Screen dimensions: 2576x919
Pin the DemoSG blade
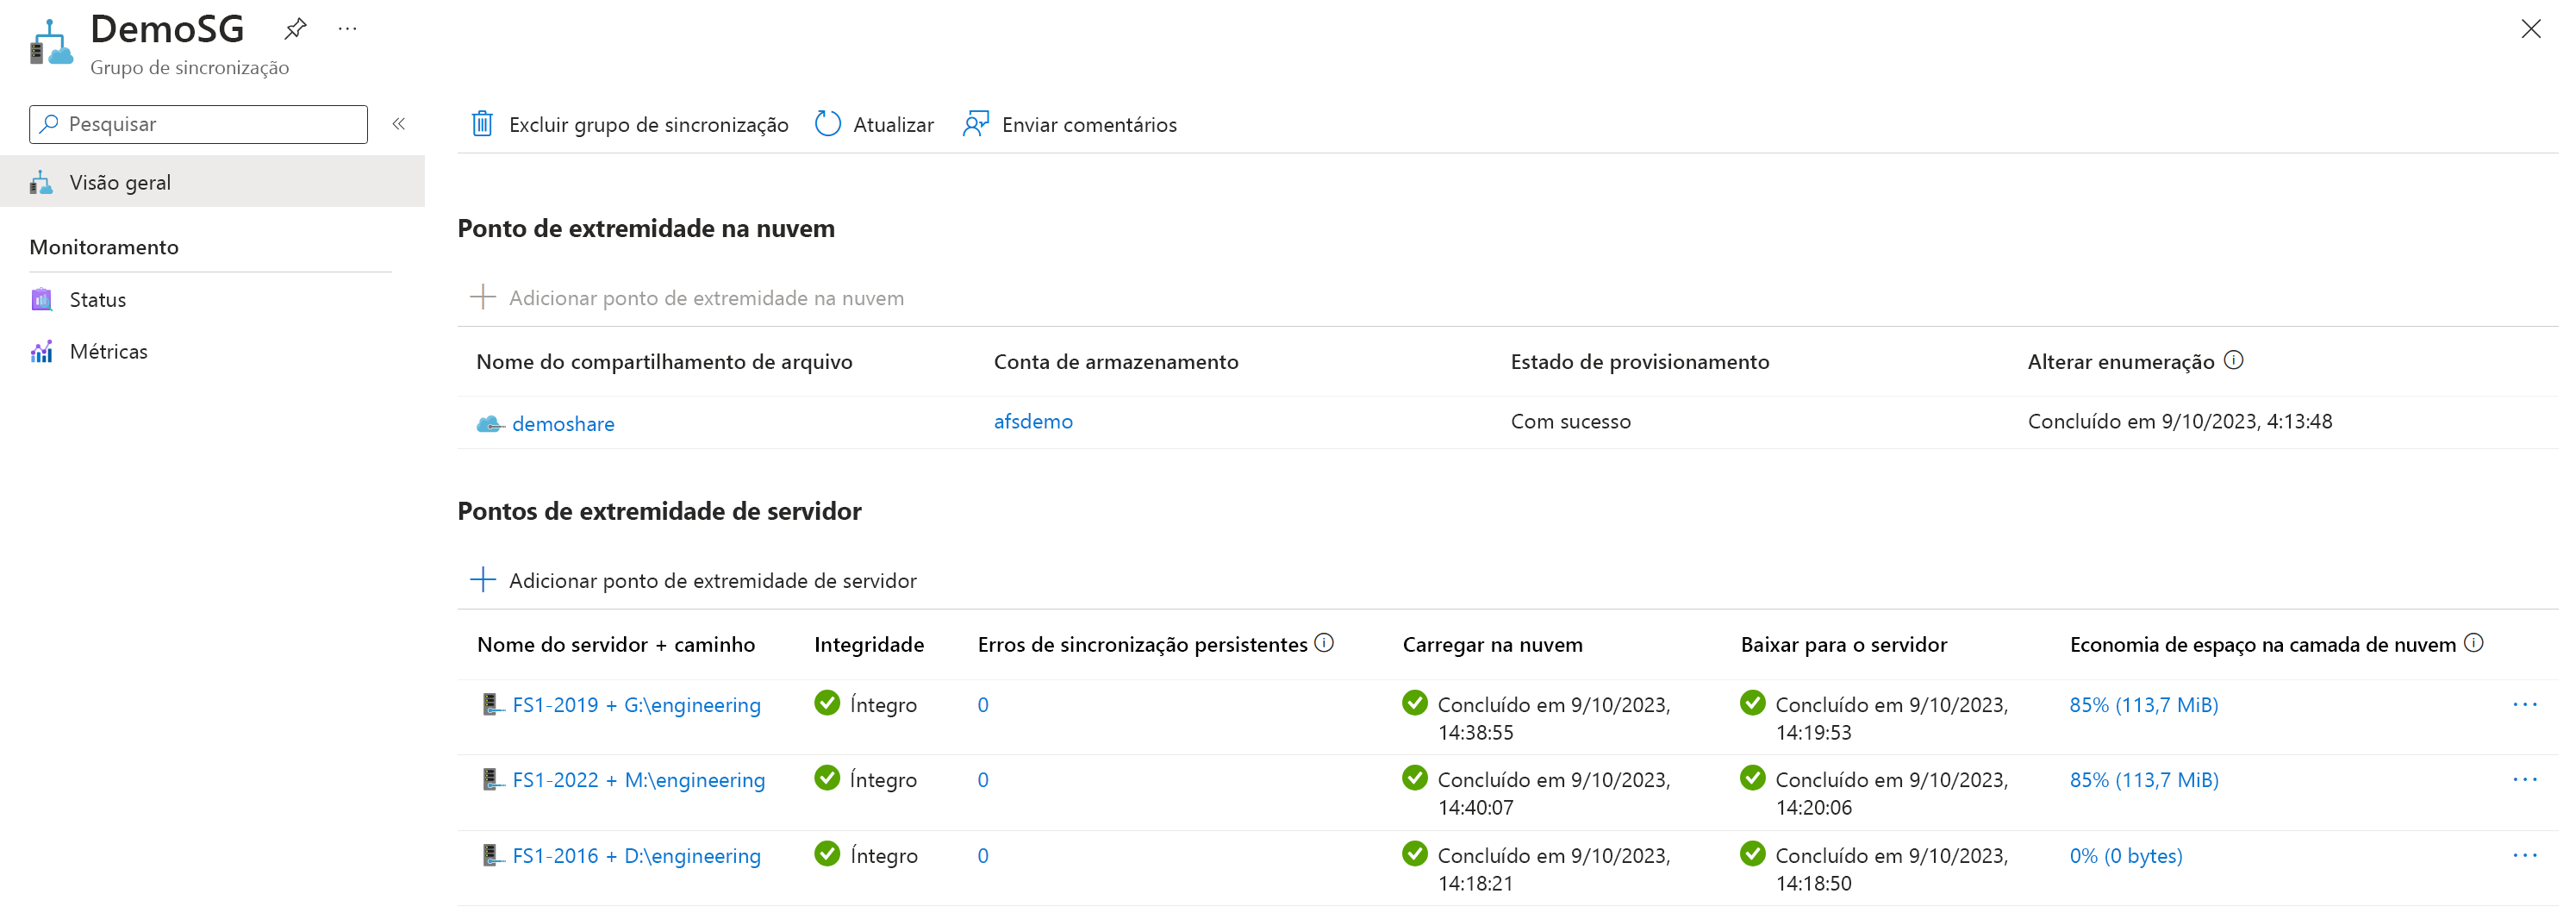click(295, 28)
